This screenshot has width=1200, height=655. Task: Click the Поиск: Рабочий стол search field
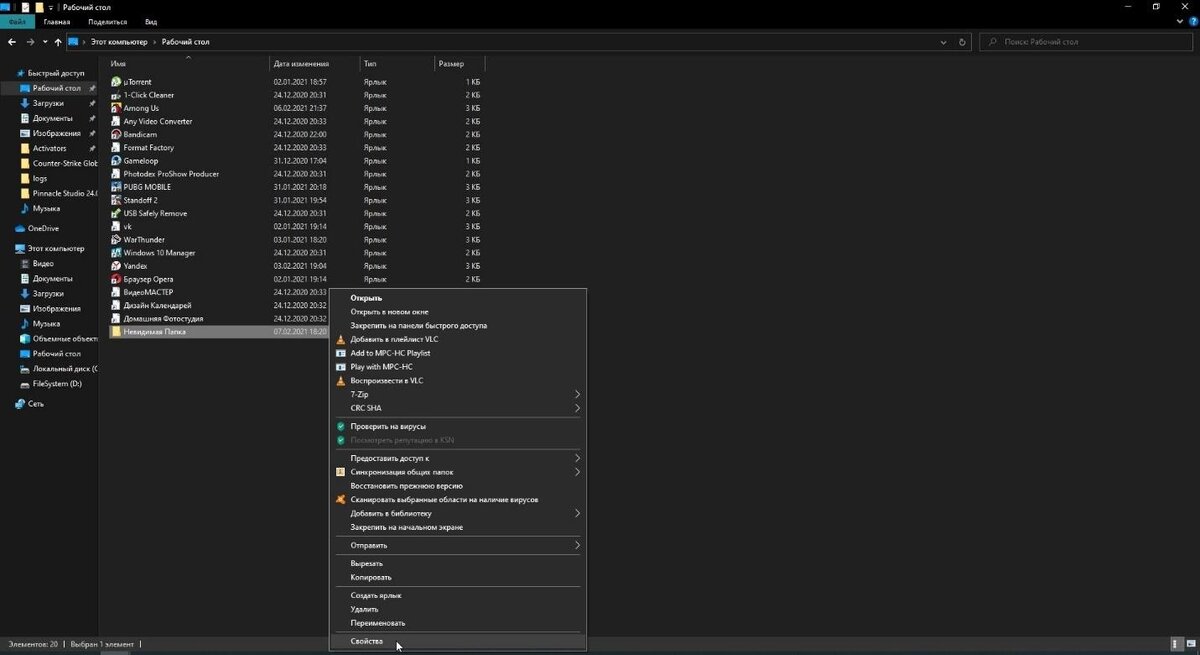pos(1086,42)
